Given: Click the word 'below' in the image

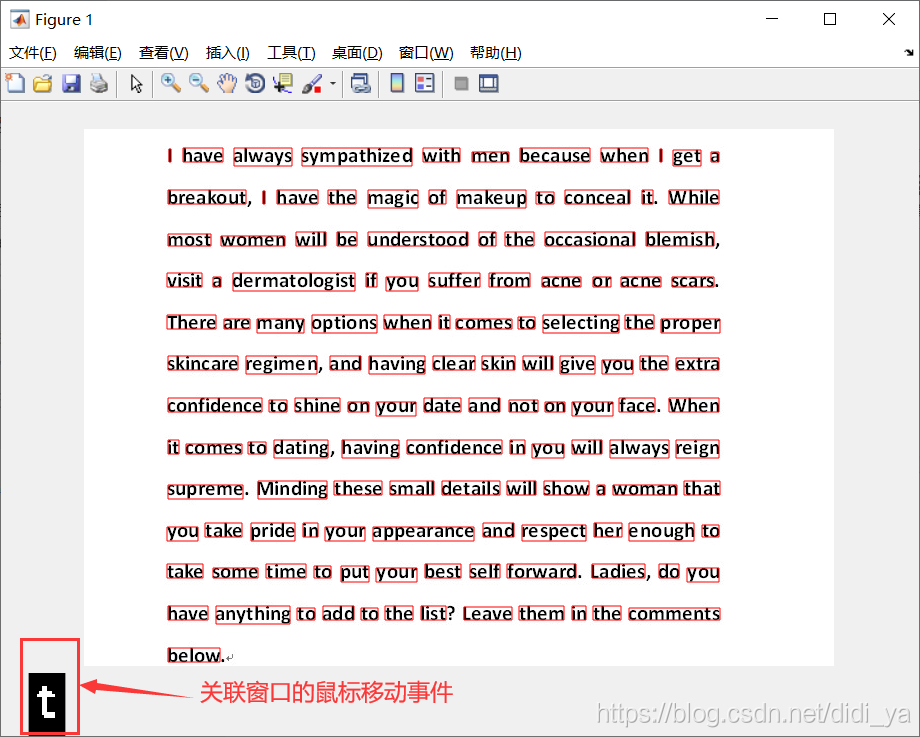Looking at the screenshot, I should click(x=194, y=655).
